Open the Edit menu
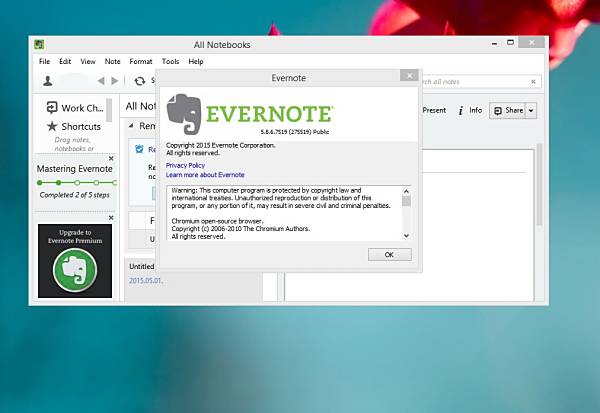This screenshot has height=413, width=600. point(65,61)
